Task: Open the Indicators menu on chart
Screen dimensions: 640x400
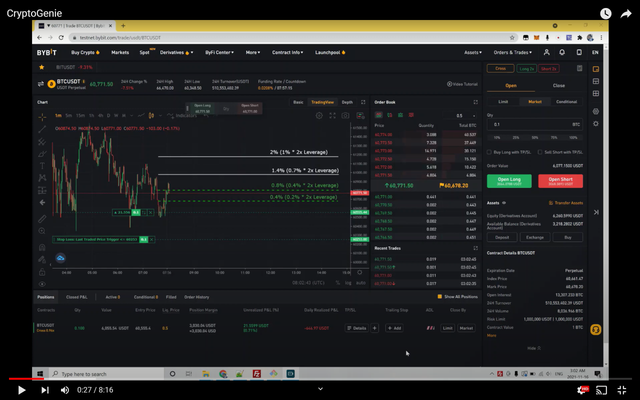Action: (x=182, y=116)
